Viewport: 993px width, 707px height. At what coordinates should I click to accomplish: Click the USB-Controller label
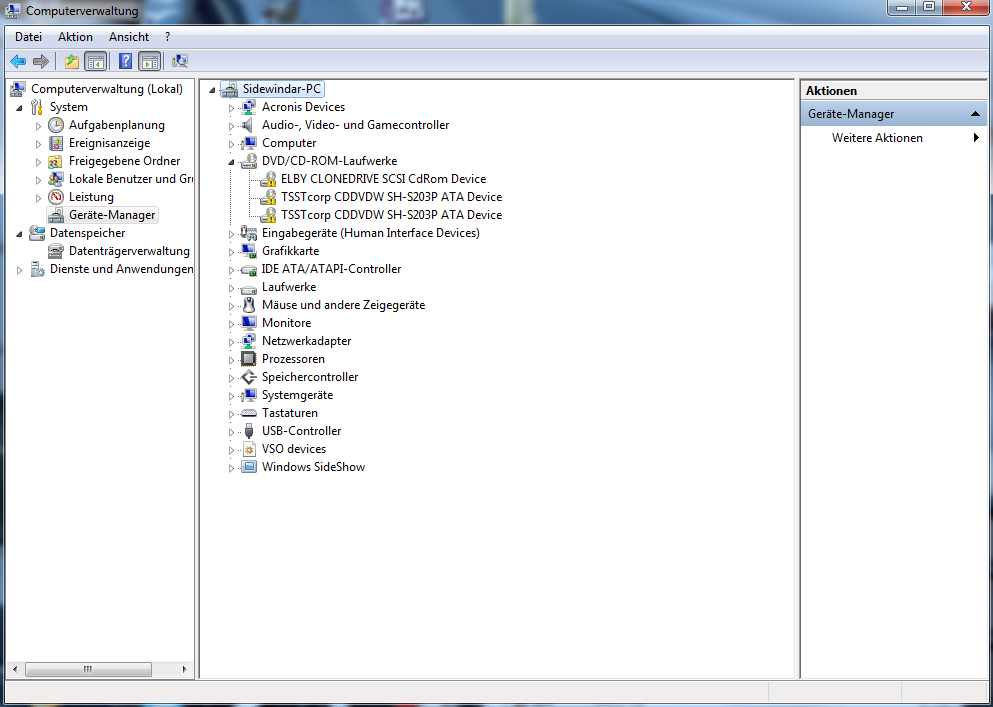pyautogui.click(x=301, y=431)
